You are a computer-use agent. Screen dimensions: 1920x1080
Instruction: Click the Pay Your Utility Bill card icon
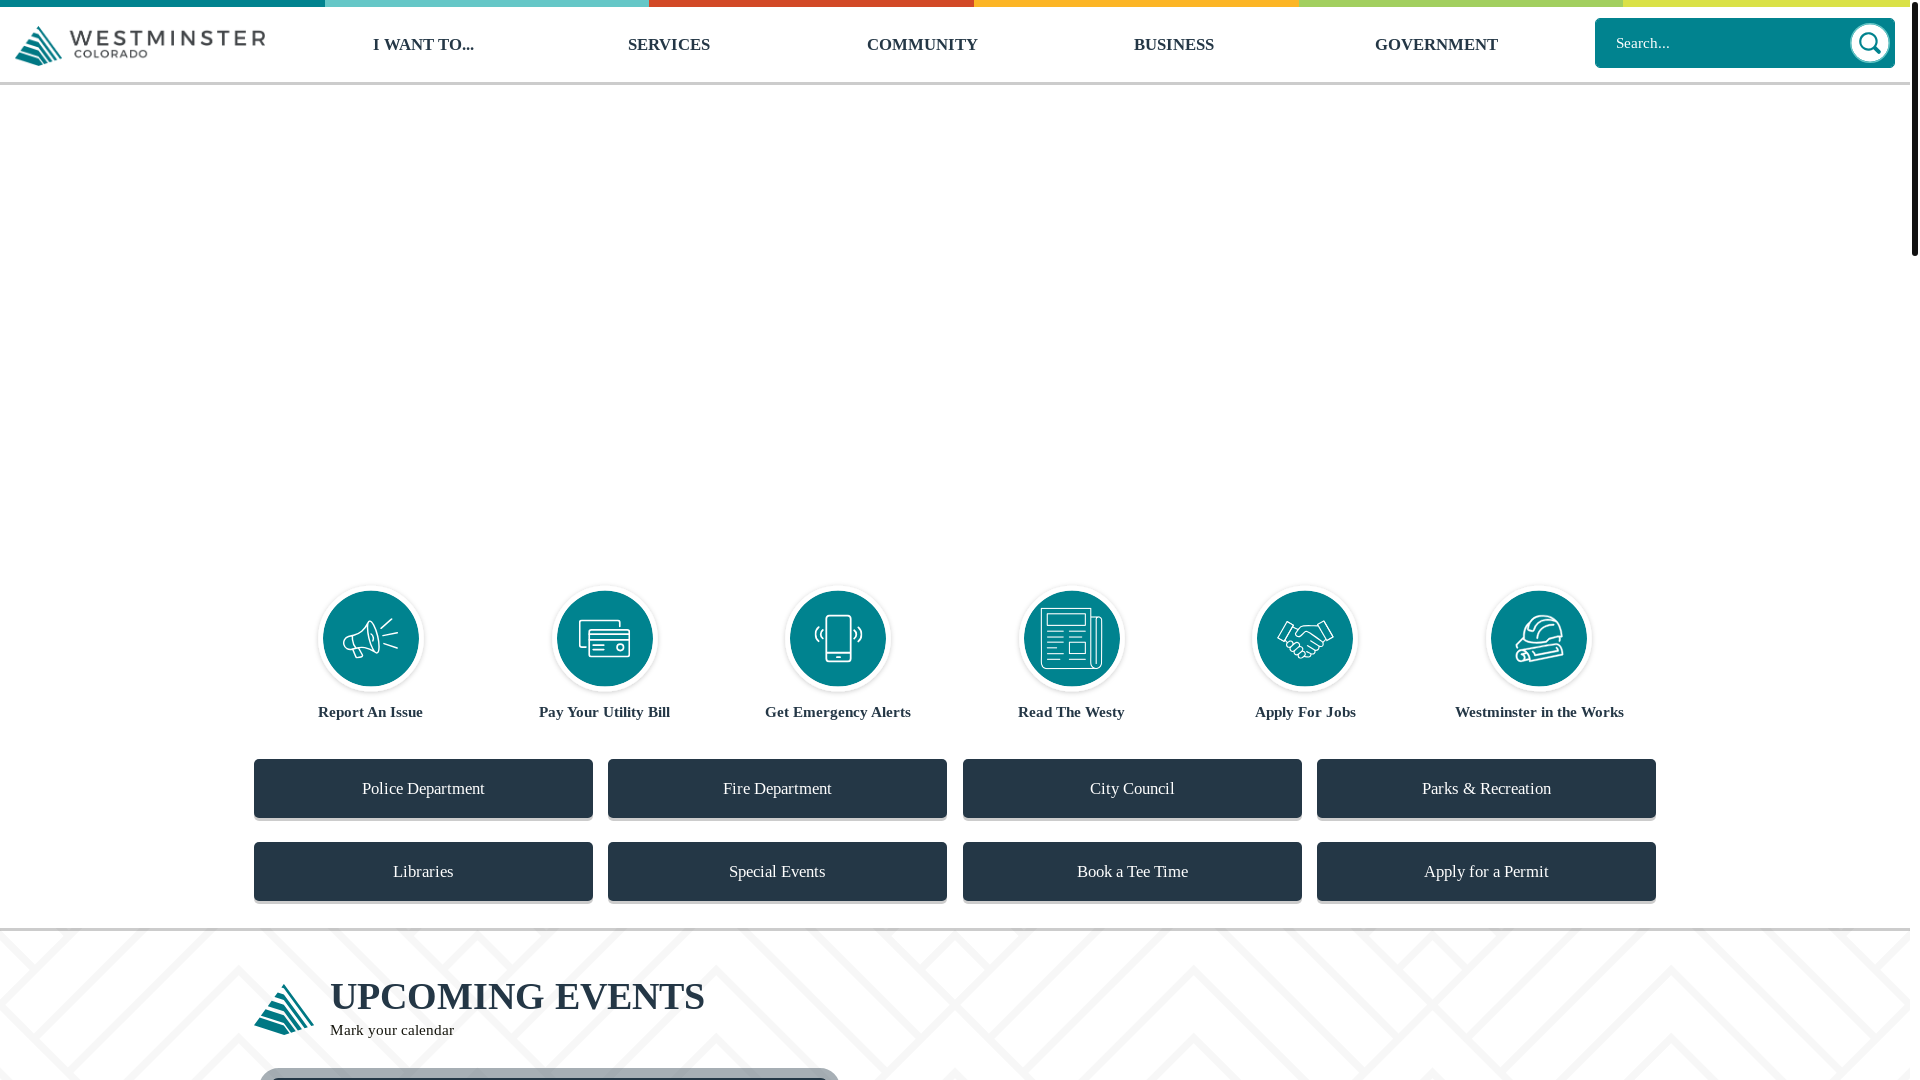point(605,638)
